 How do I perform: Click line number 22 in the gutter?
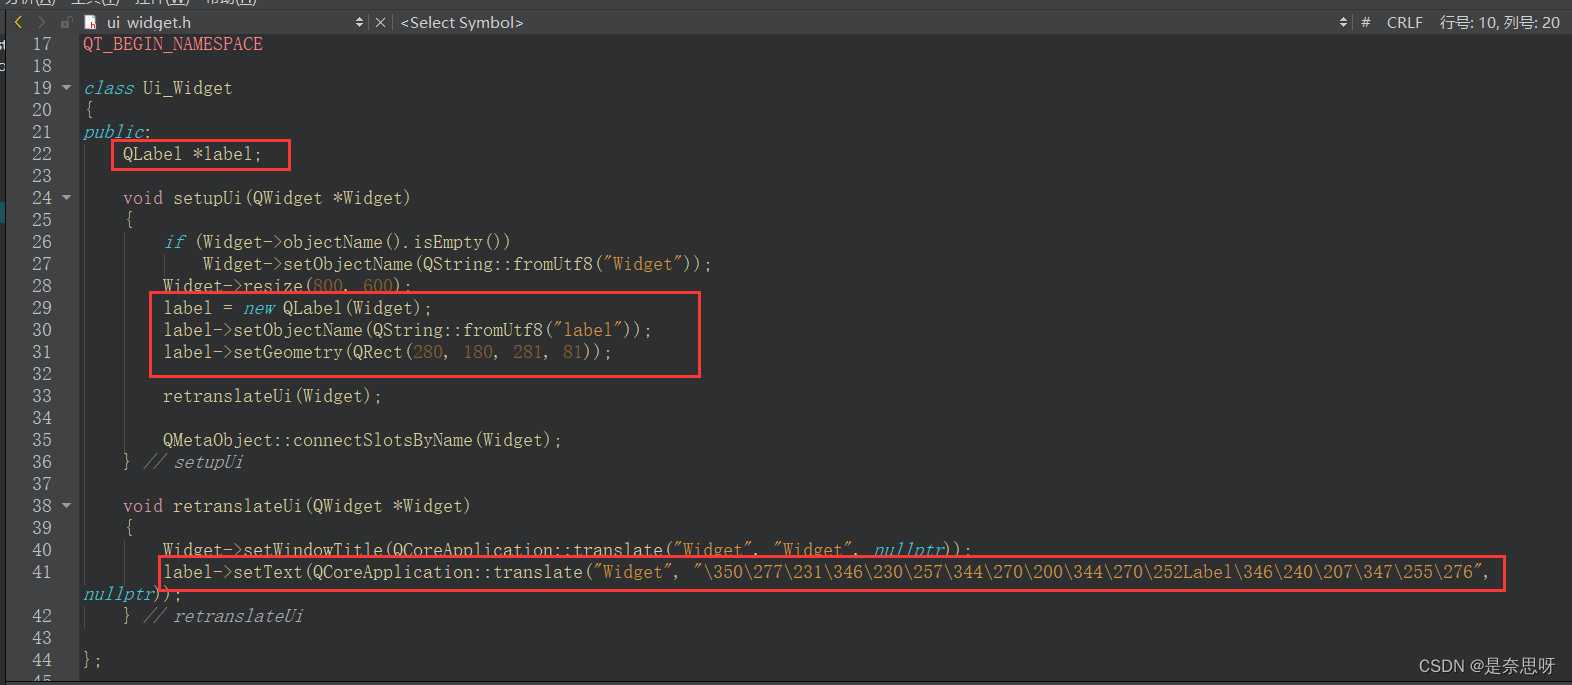tap(41, 154)
